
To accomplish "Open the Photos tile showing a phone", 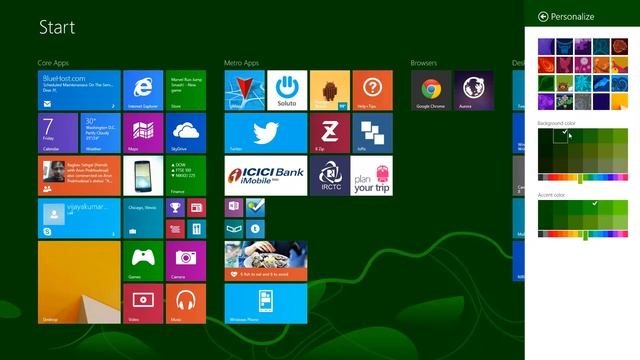I will (143, 176).
